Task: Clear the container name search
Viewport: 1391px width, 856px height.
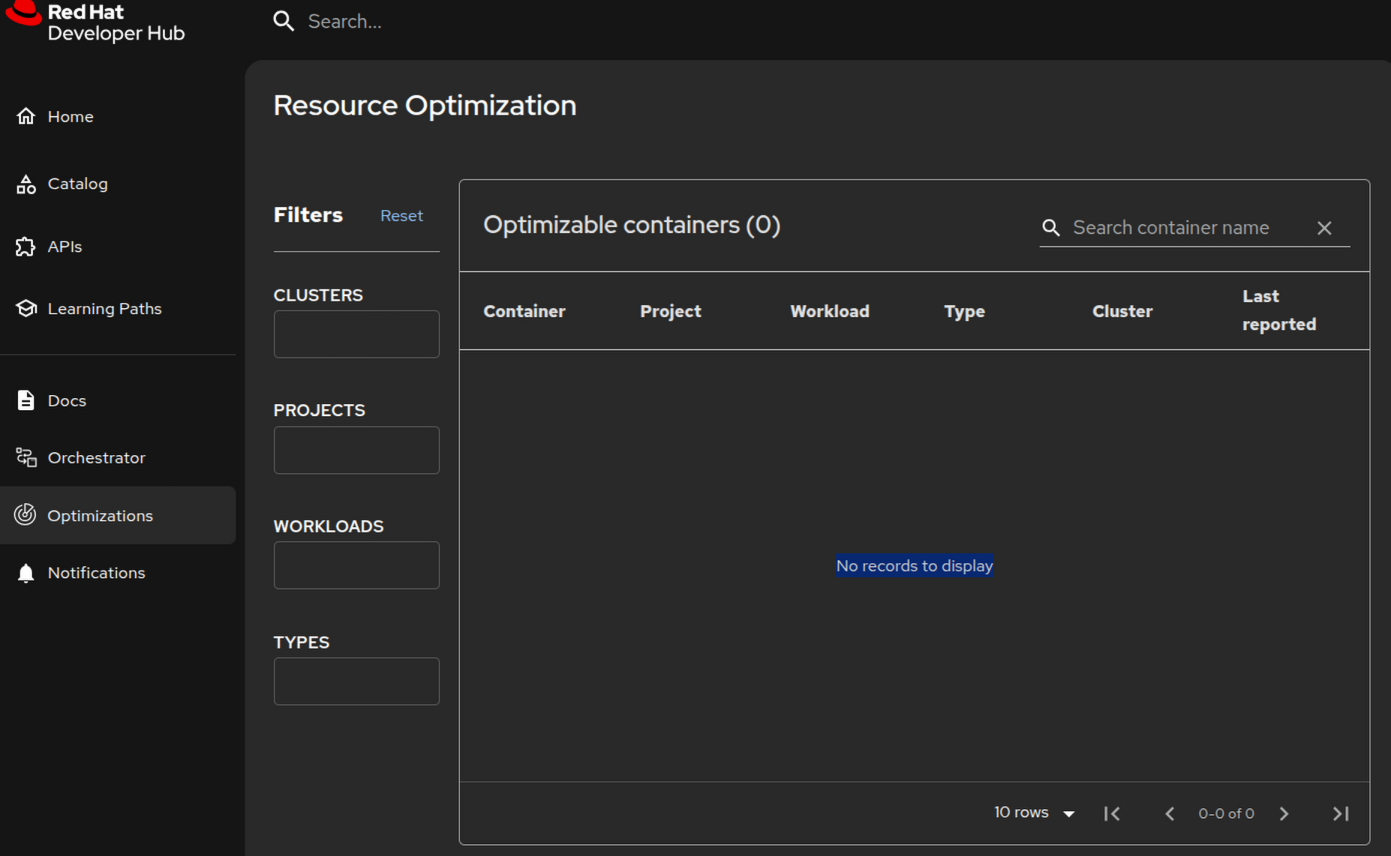Action: [x=1324, y=228]
